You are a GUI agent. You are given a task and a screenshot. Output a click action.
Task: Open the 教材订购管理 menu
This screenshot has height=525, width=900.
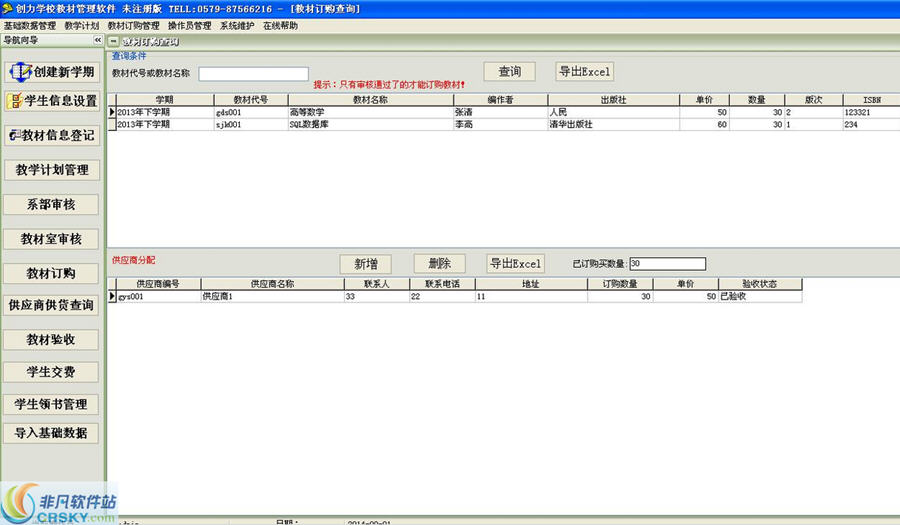coord(133,26)
